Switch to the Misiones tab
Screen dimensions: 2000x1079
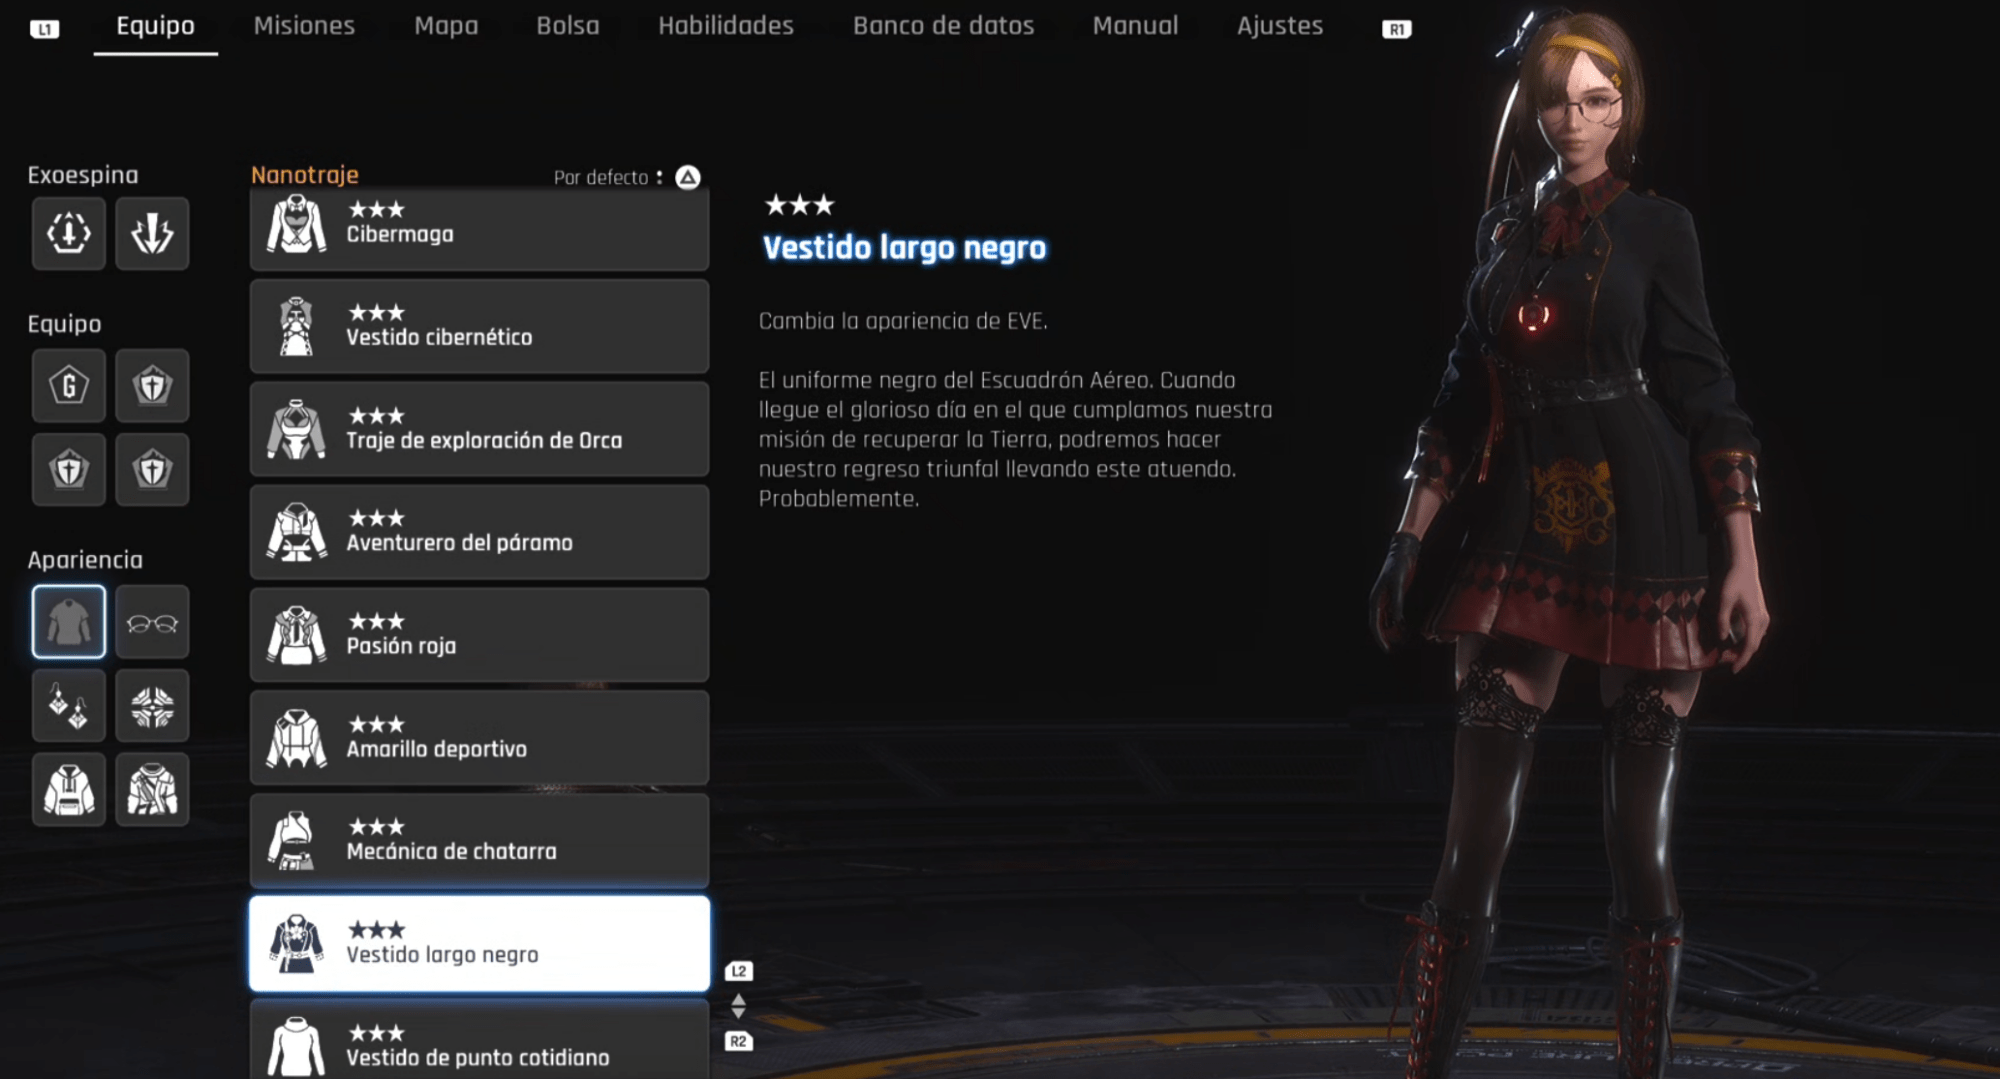click(304, 26)
